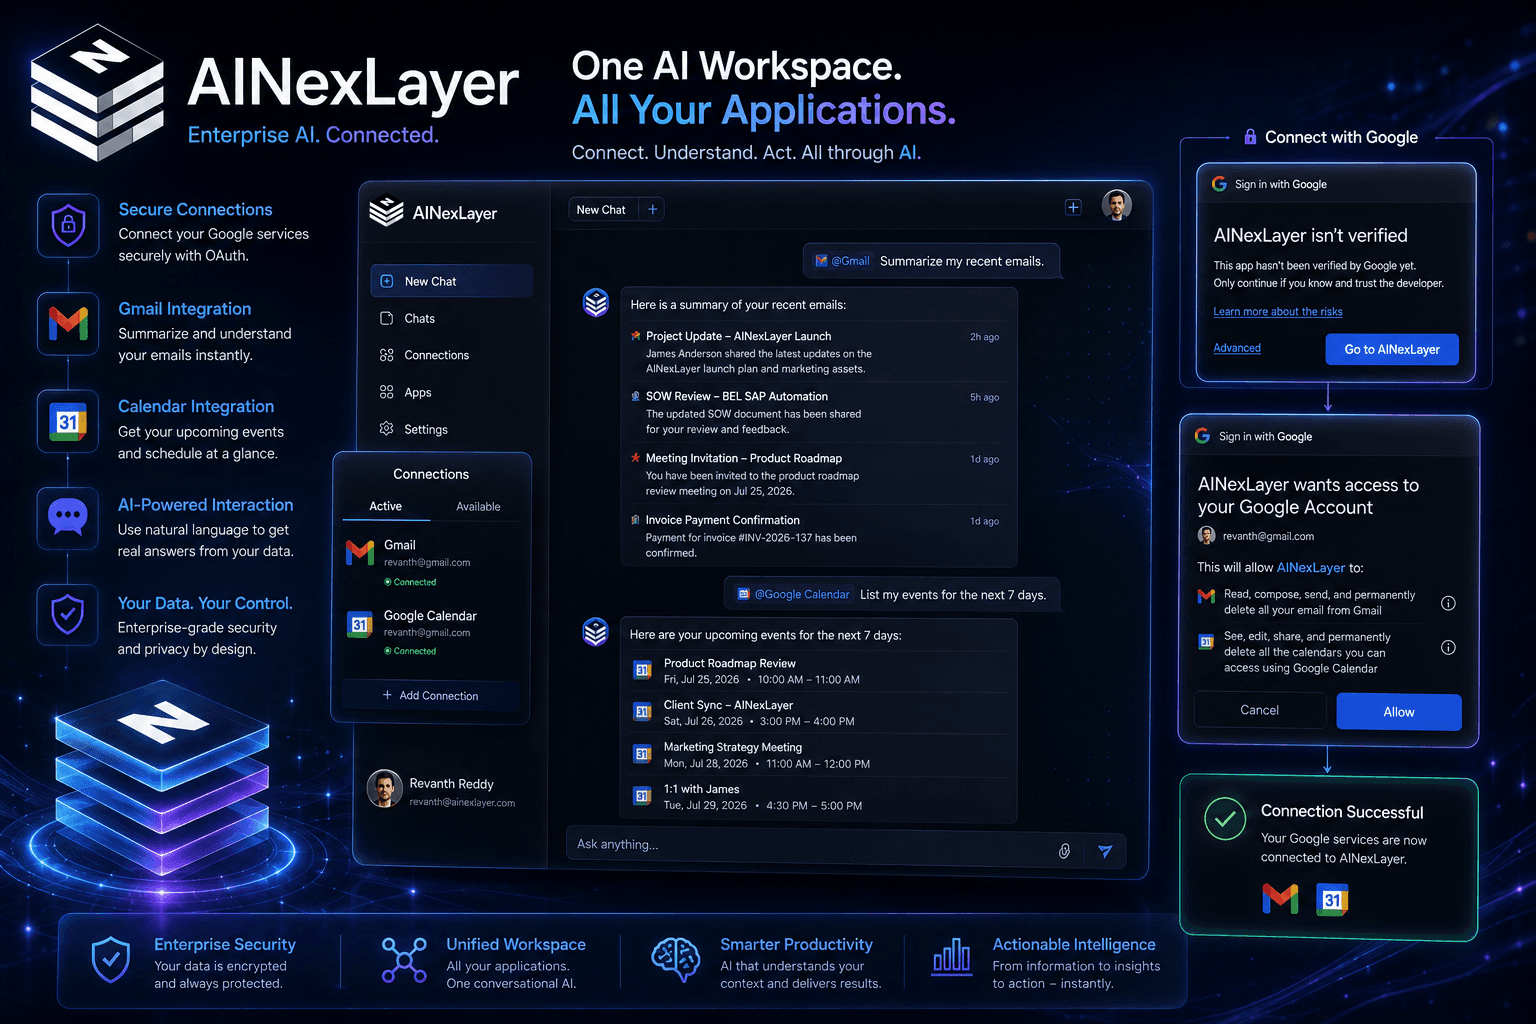Open New Chat in the sidebar
The height and width of the screenshot is (1024, 1536).
pos(451,281)
